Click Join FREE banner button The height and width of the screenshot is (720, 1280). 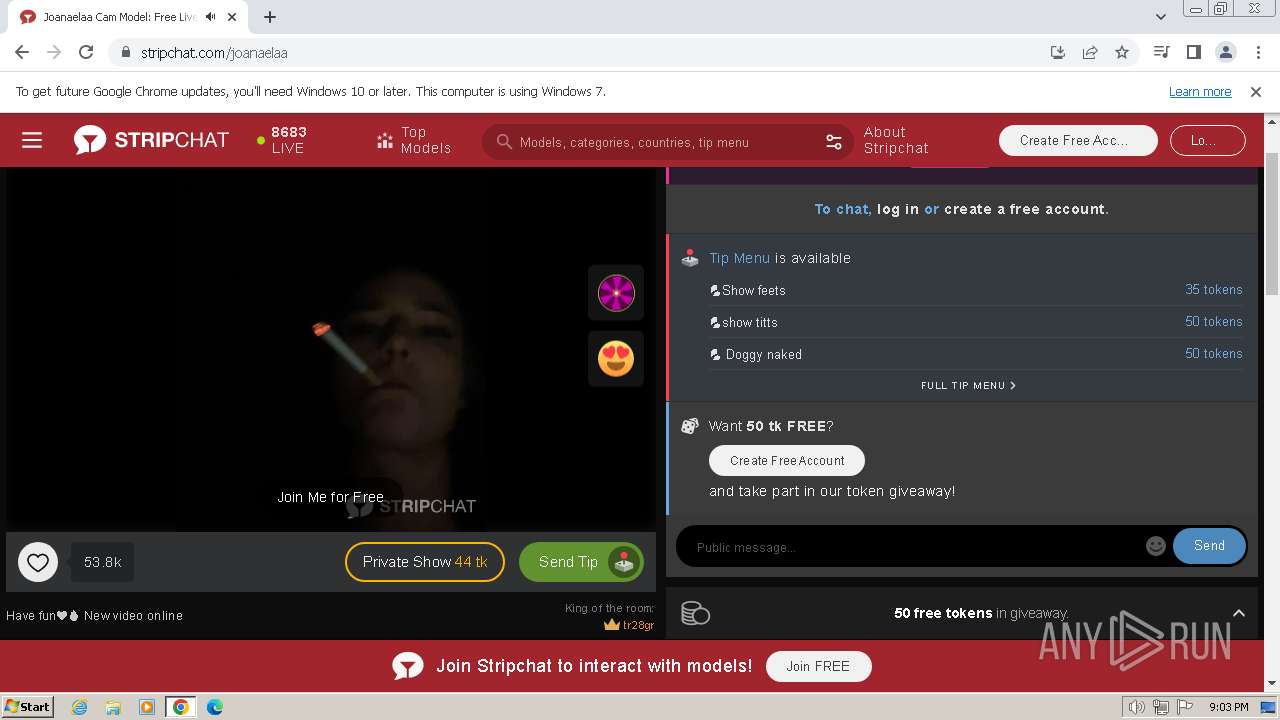click(818, 666)
